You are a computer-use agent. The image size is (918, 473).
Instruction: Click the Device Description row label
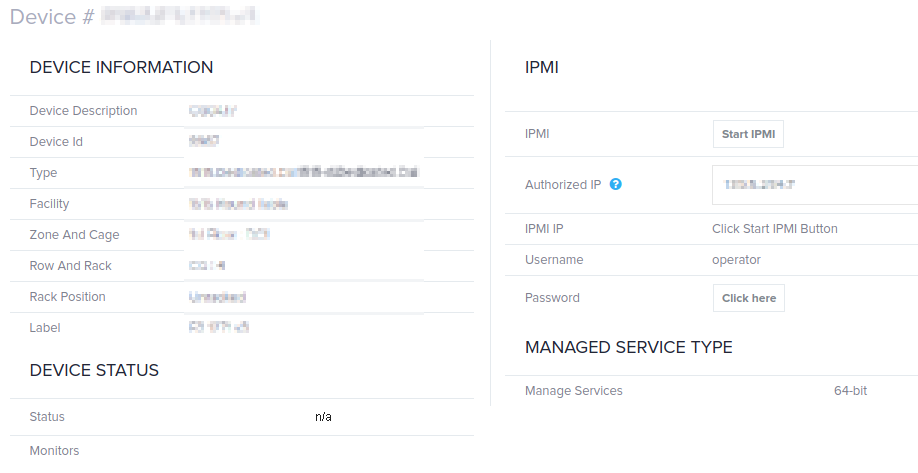[x=83, y=111]
